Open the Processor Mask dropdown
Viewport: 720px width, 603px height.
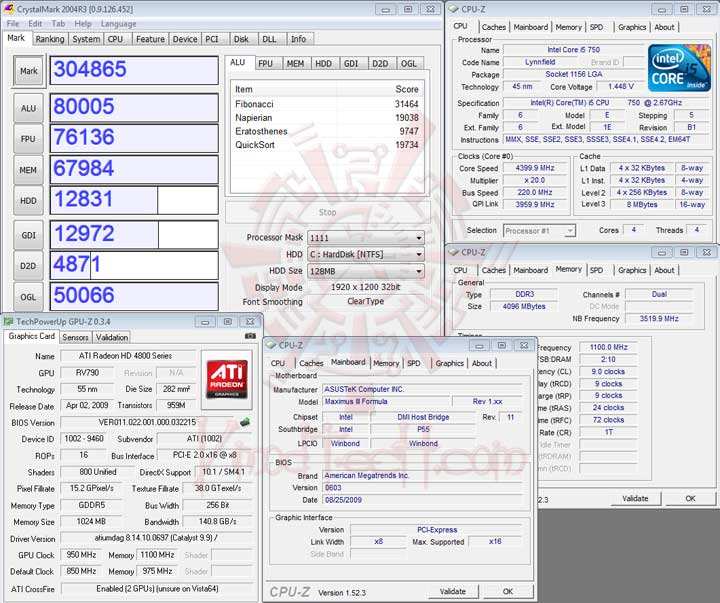click(x=366, y=238)
